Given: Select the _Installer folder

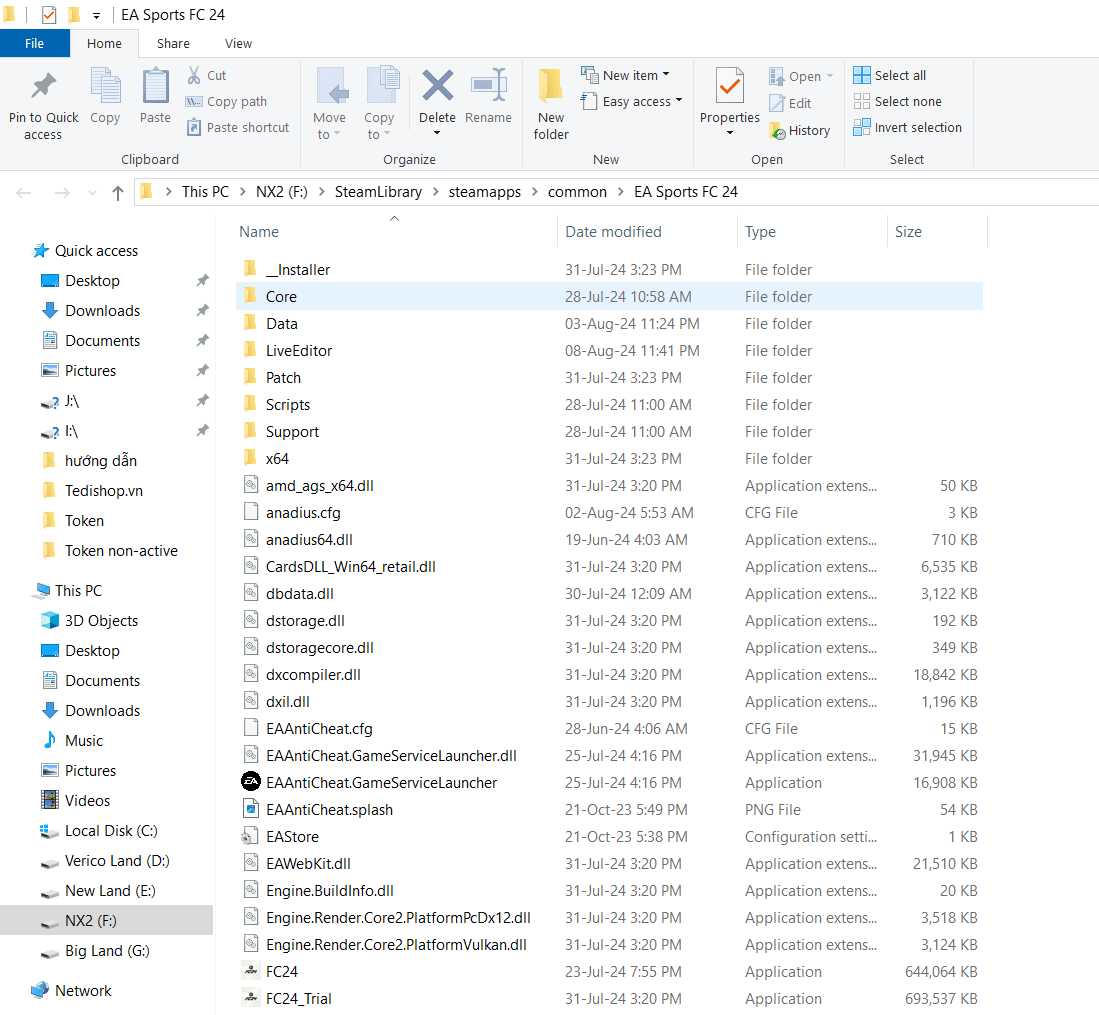Looking at the screenshot, I should pyautogui.click(x=609, y=270).
